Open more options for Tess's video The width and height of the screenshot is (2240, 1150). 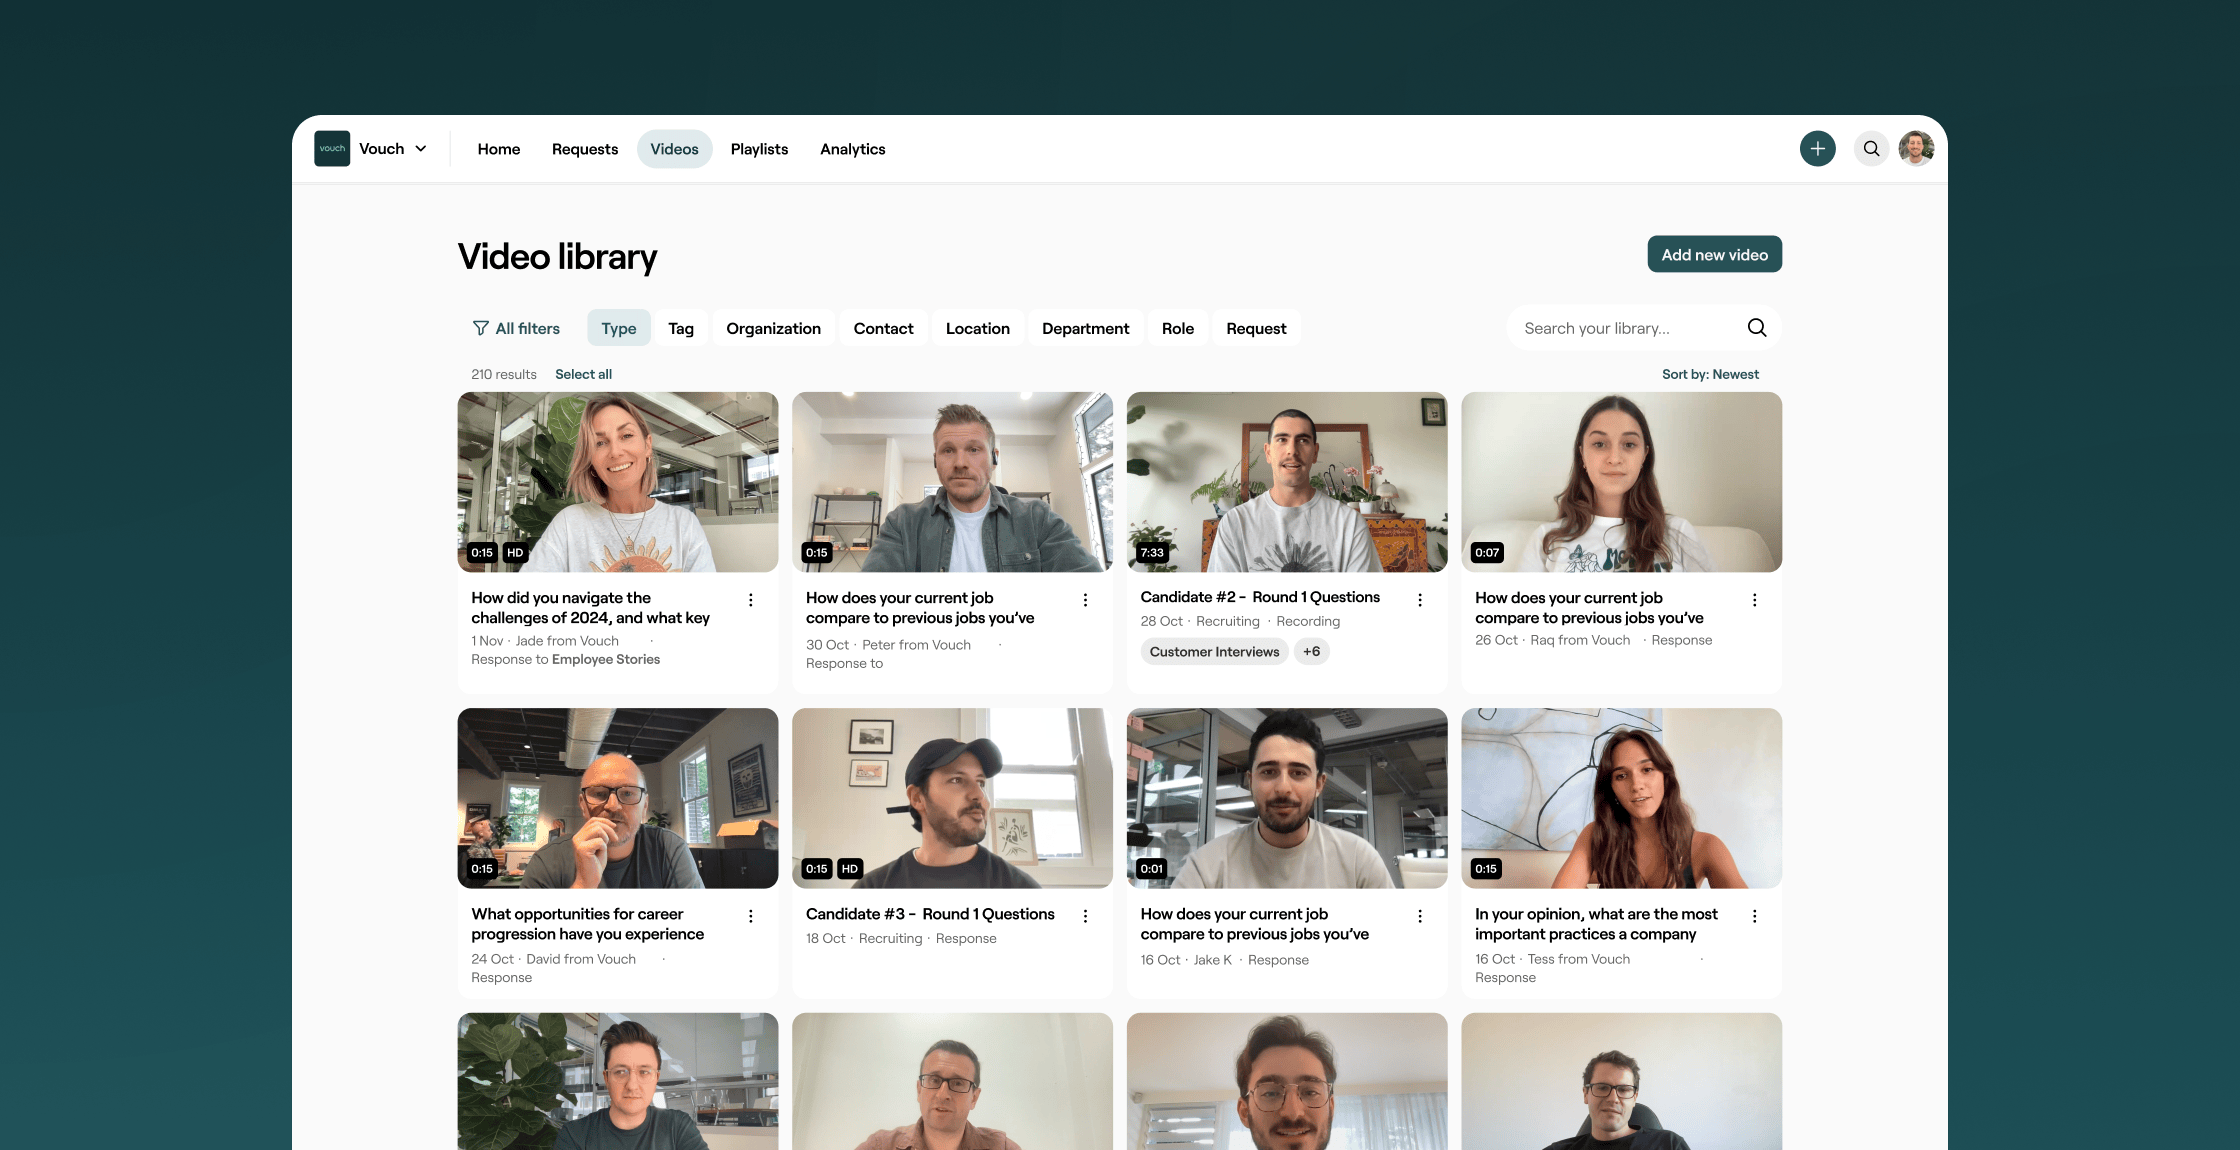pyautogui.click(x=1754, y=916)
